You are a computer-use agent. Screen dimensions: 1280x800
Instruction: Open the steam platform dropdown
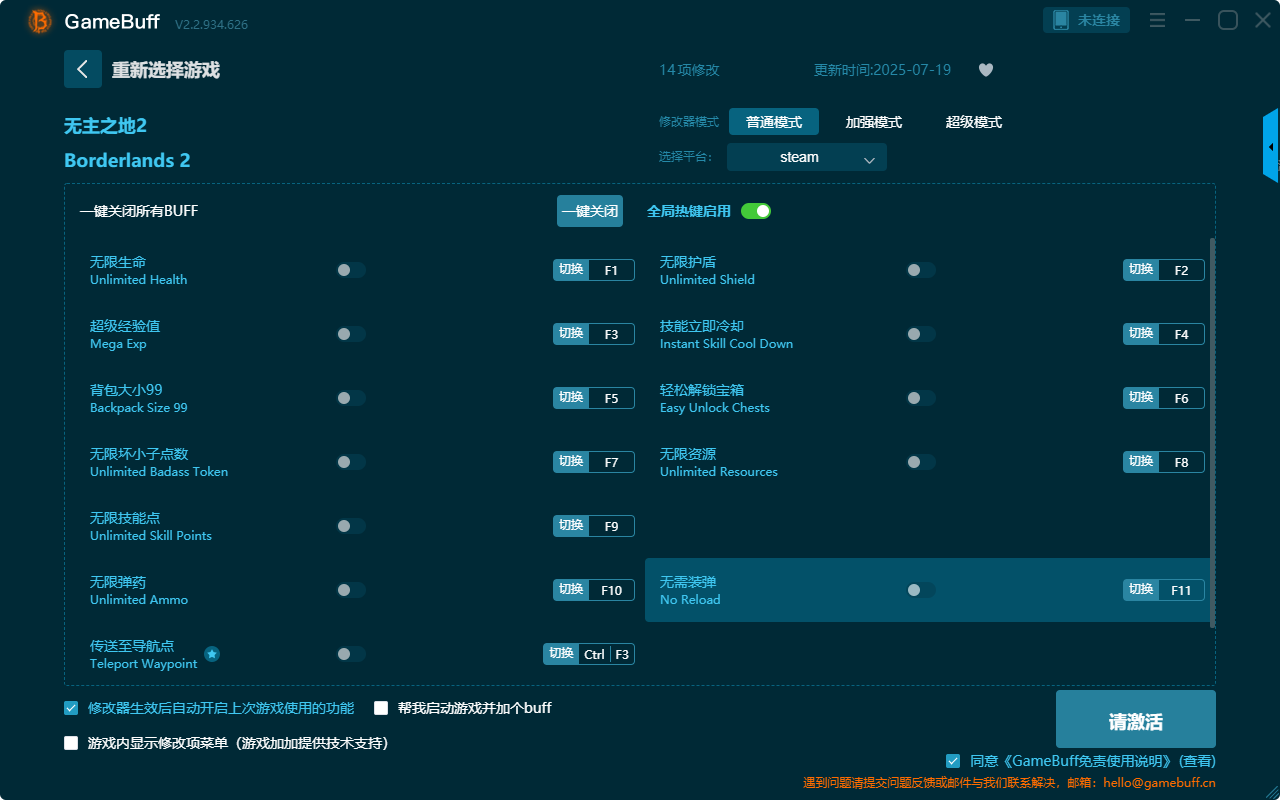click(806, 157)
